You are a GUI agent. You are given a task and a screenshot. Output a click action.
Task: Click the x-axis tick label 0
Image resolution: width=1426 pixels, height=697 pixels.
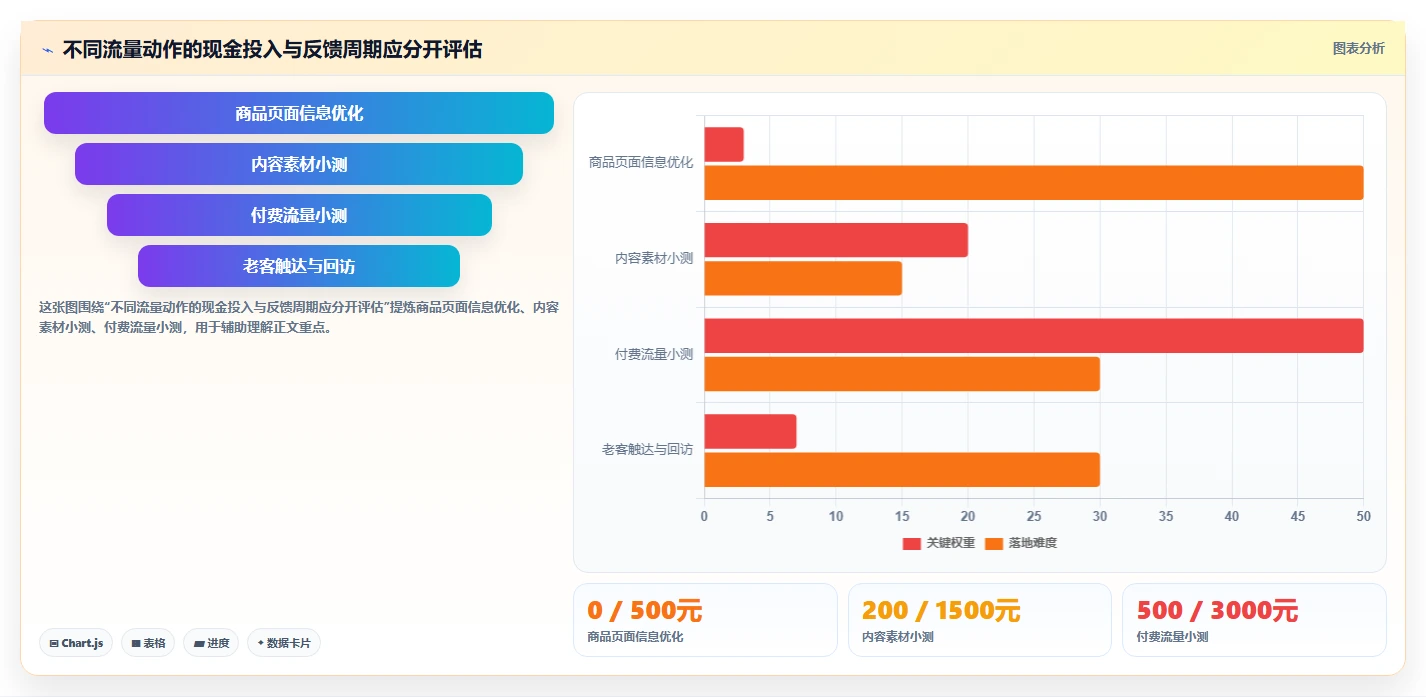pos(704,516)
